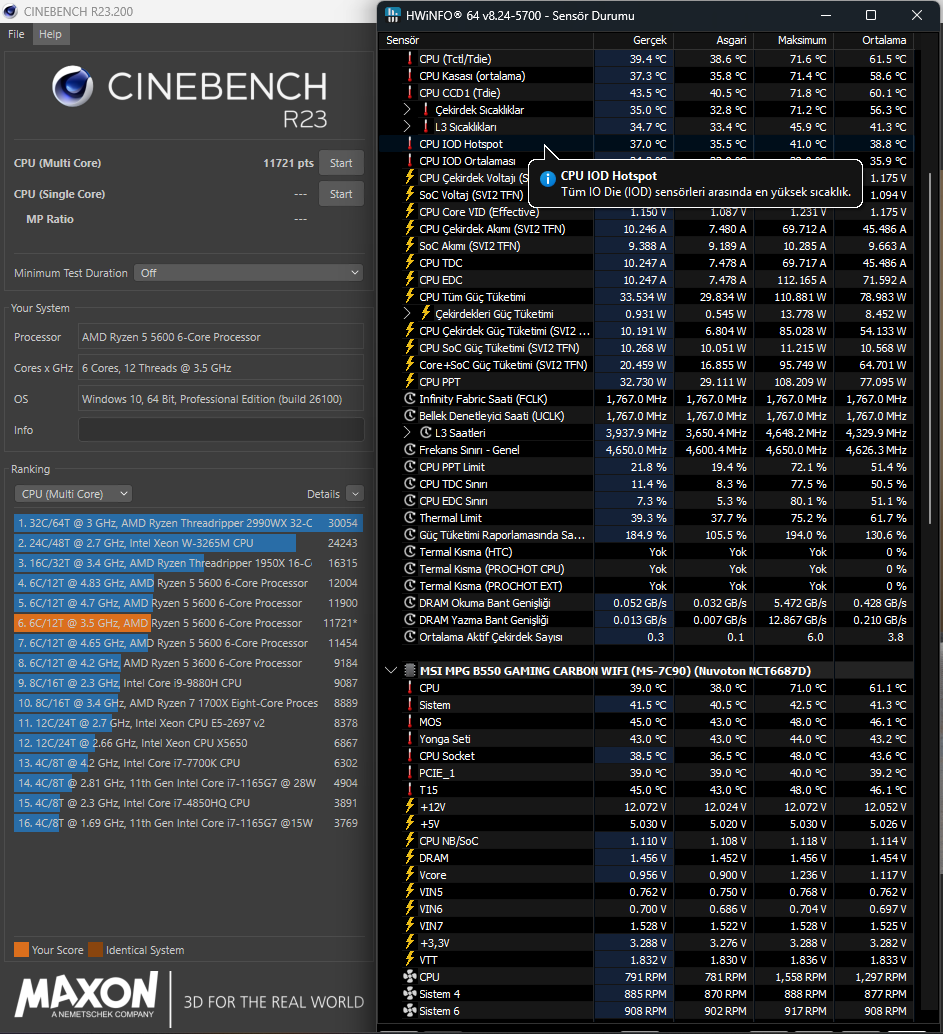
Task: Open the CPU (Multi Core) ranking dropdown
Action: tap(73, 494)
